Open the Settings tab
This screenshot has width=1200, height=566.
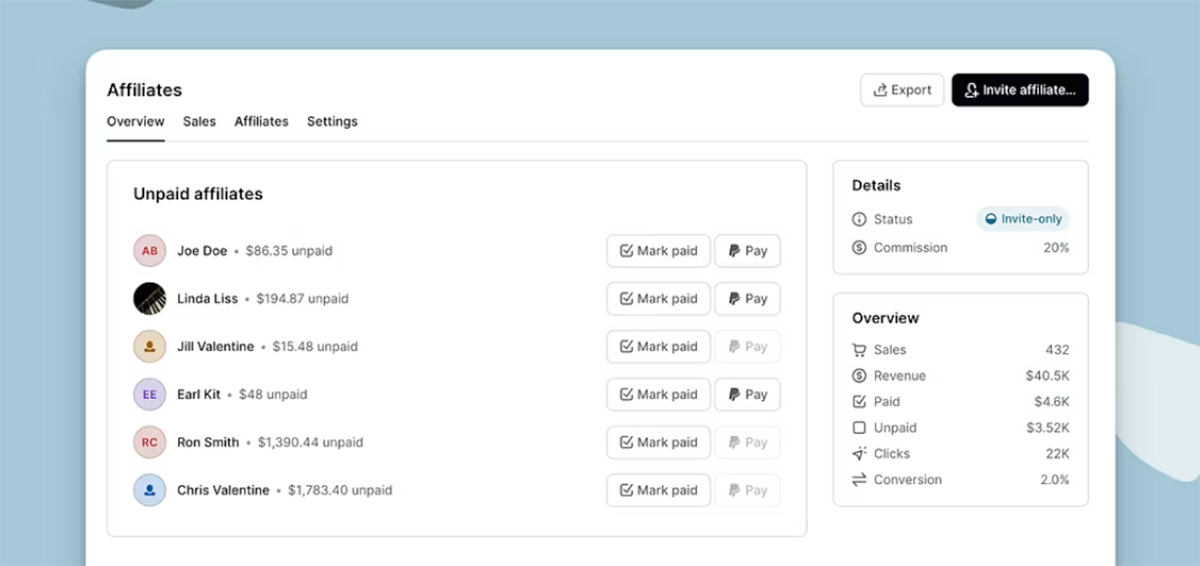[332, 121]
